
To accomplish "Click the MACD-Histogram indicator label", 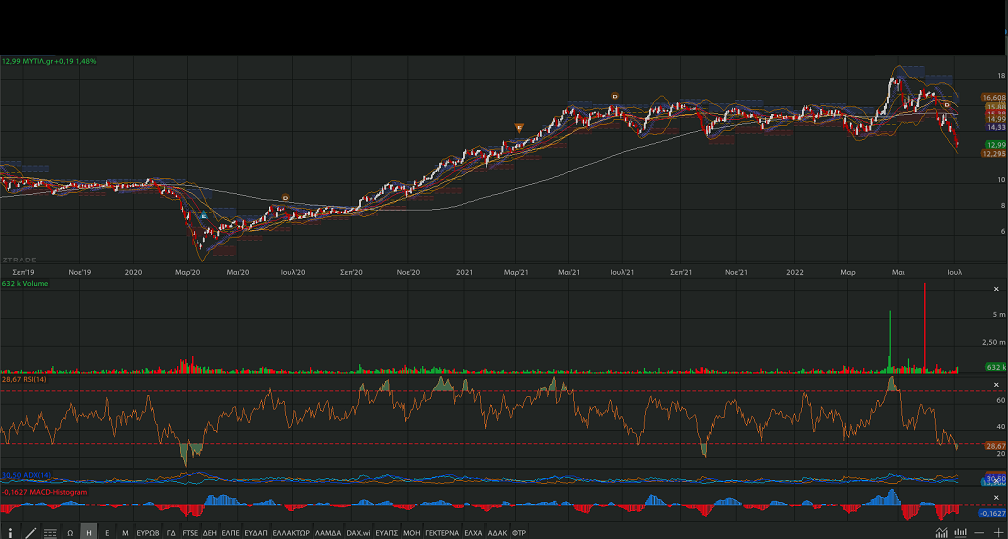I will click(x=44, y=492).
